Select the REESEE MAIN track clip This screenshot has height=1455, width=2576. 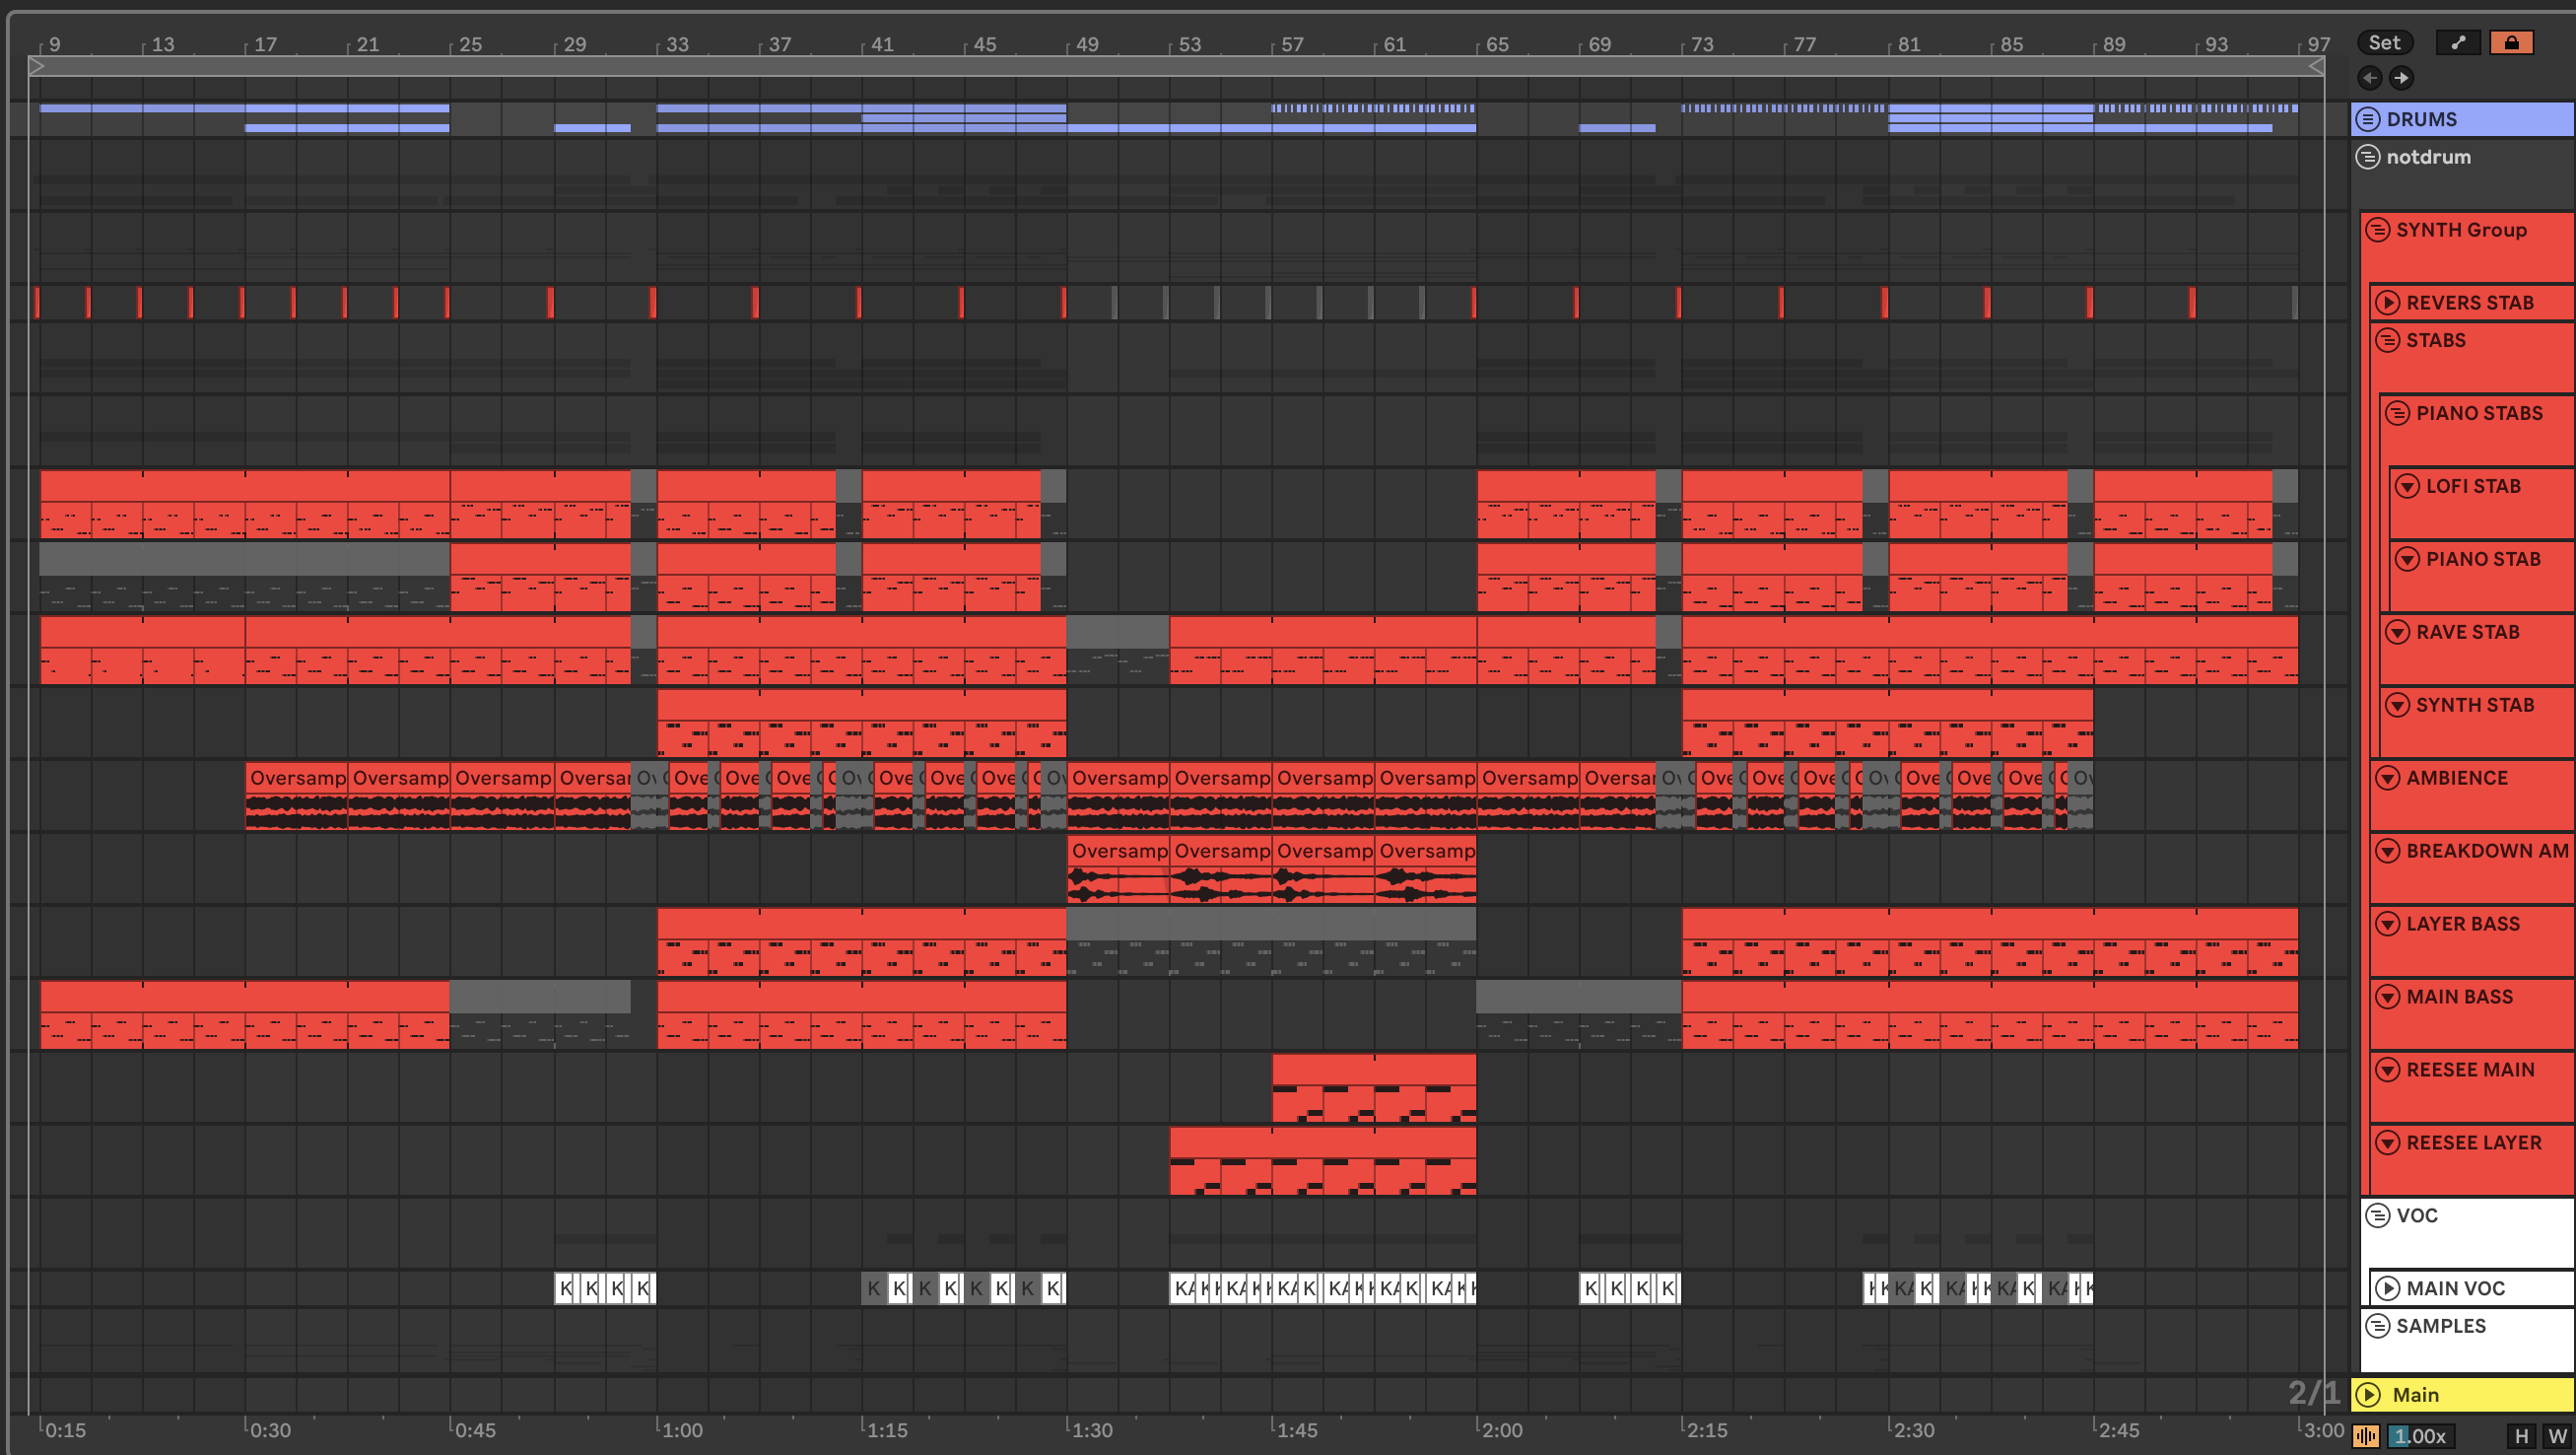1374,1088
